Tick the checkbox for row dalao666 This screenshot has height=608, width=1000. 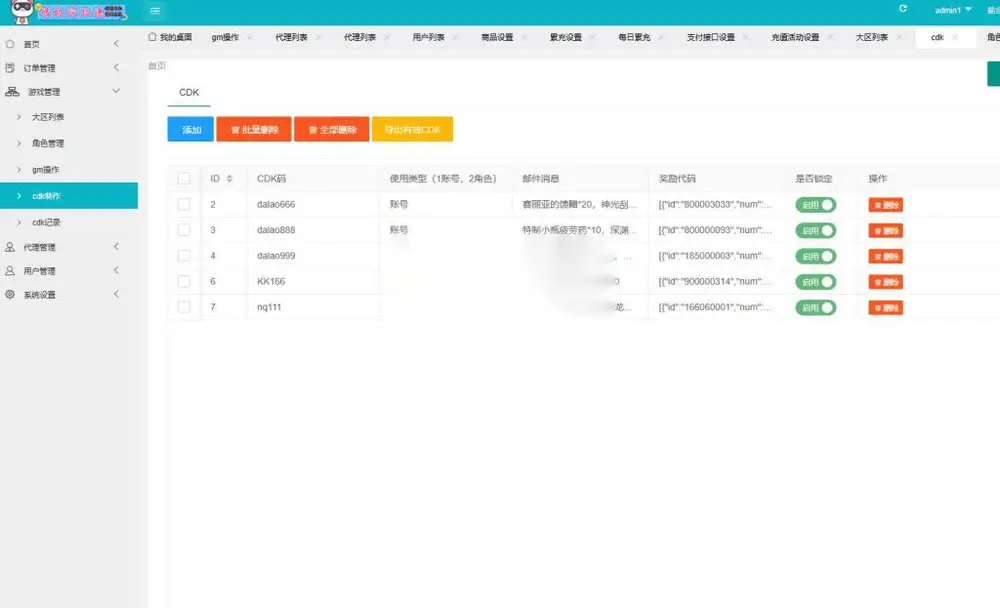[184, 204]
